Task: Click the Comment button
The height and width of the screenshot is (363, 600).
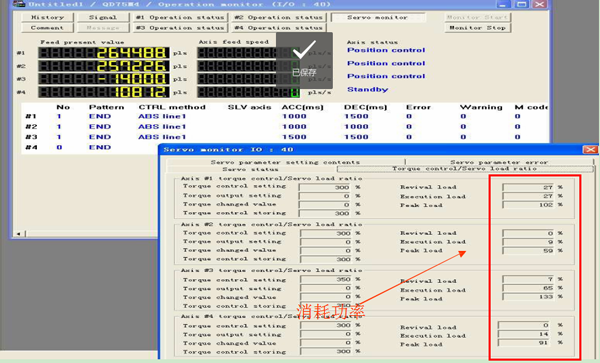Action: pos(47,28)
